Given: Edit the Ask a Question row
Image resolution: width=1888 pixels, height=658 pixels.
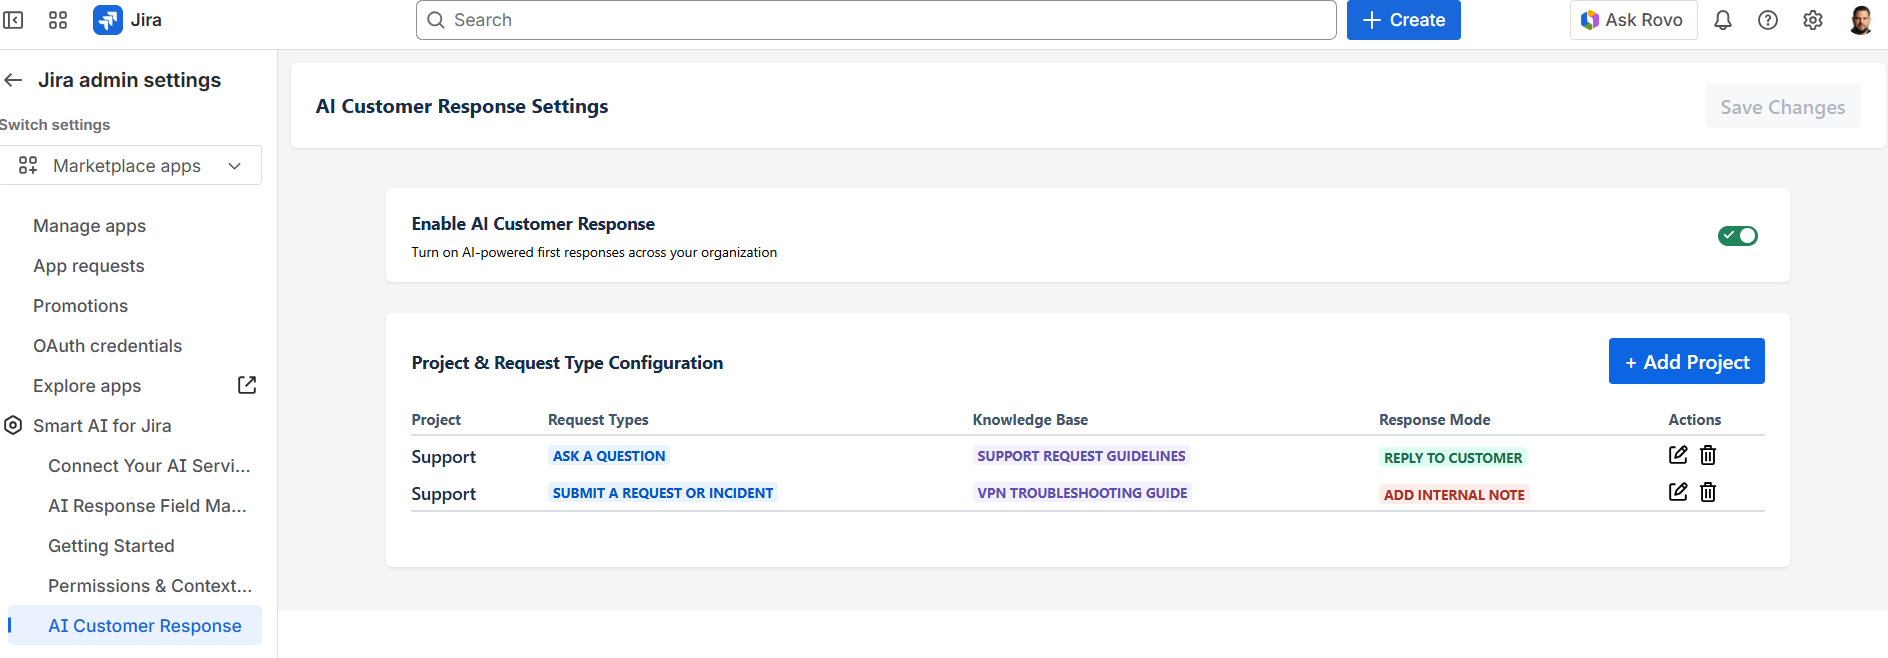Looking at the screenshot, I should coord(1678,455).
